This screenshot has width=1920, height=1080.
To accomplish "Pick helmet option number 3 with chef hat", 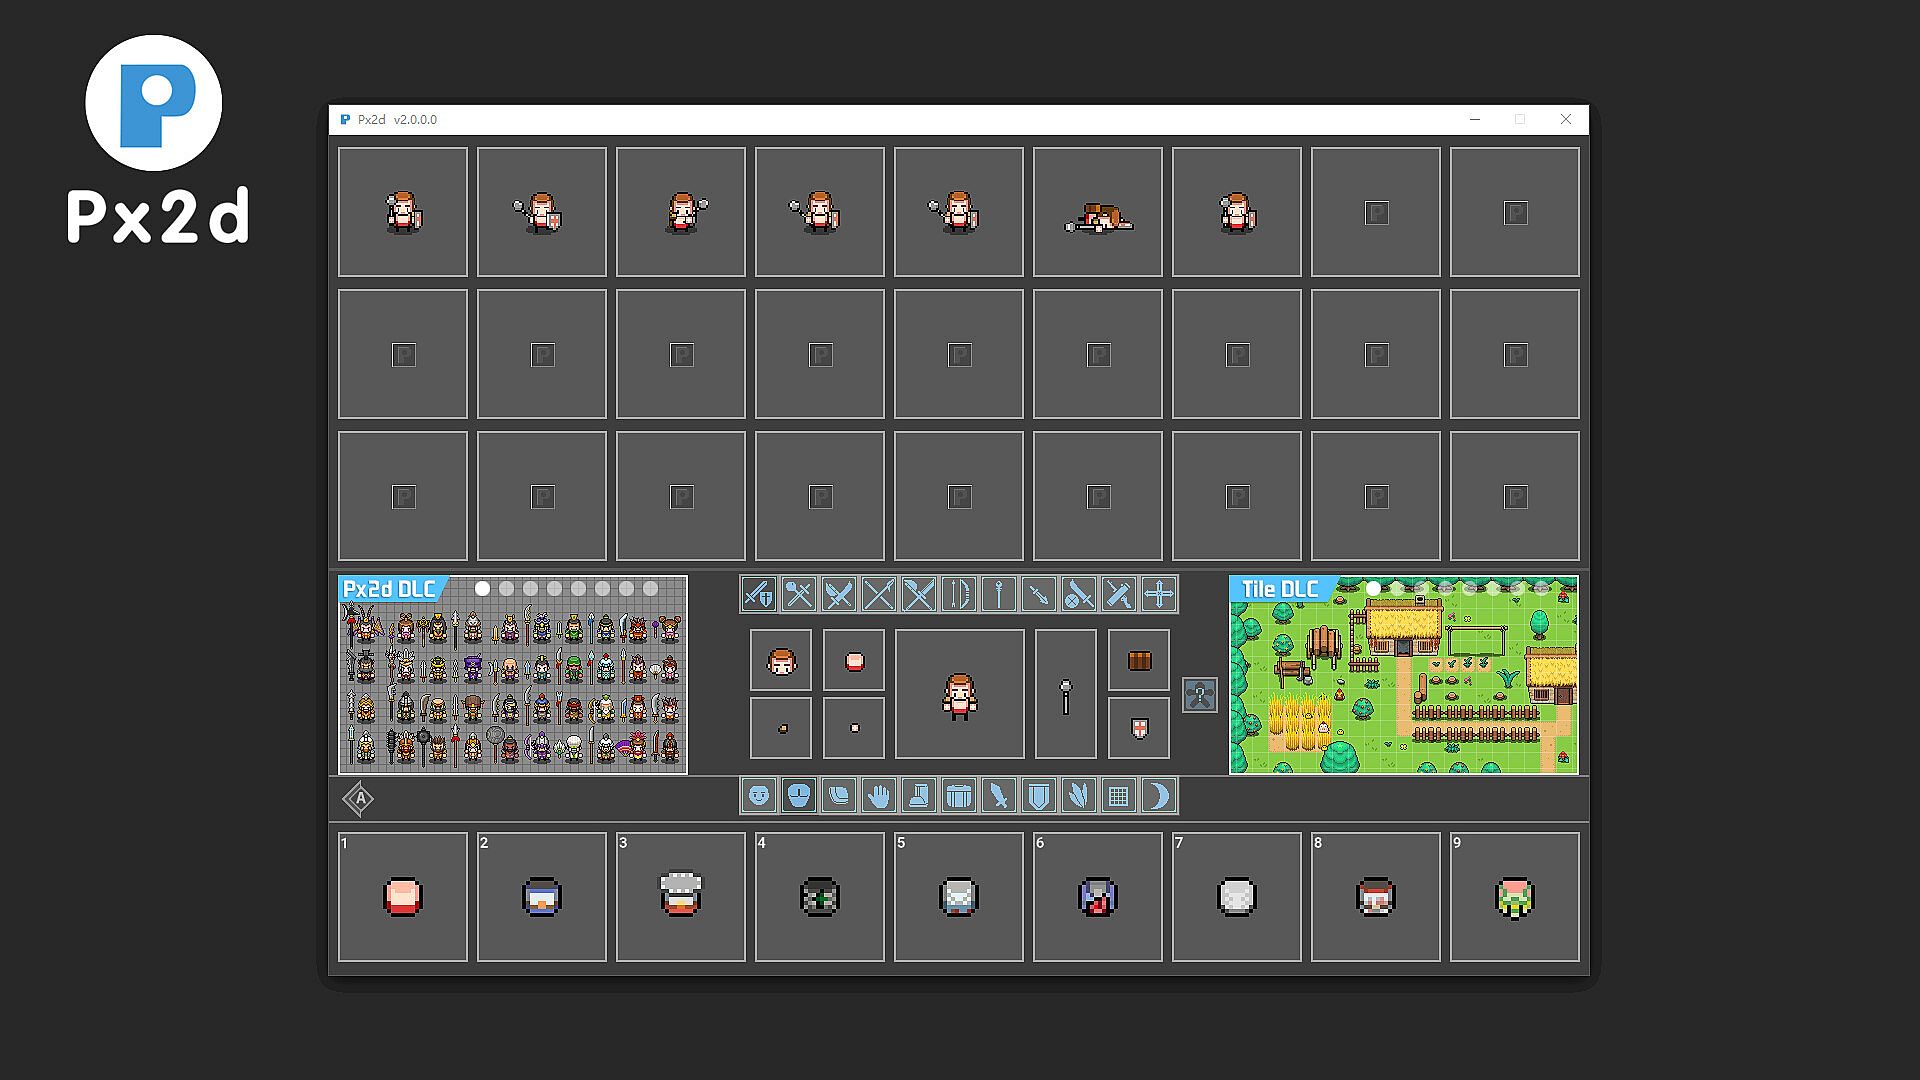I will point(681,897).
